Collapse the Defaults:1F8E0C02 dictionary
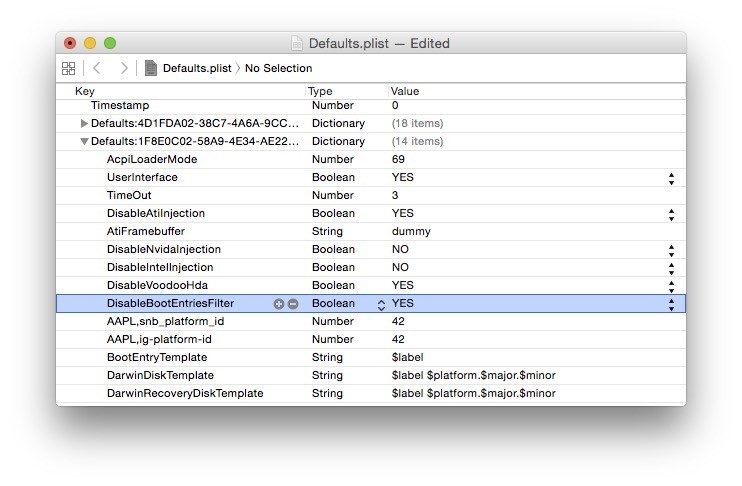This screenshot has height=486, width=742. click(84, 142)
